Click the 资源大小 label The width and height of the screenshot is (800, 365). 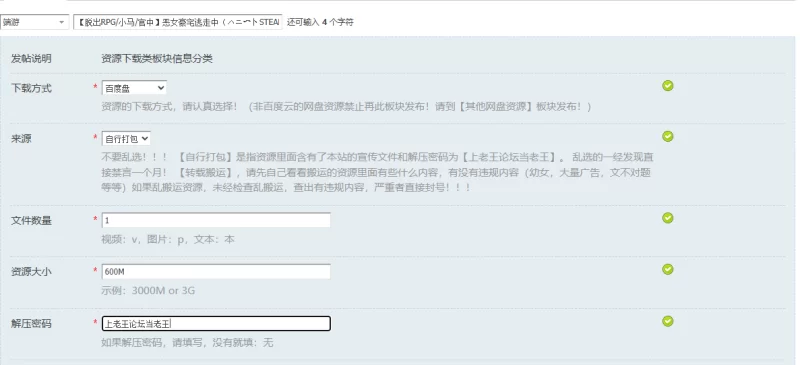[x=31, y=272]
